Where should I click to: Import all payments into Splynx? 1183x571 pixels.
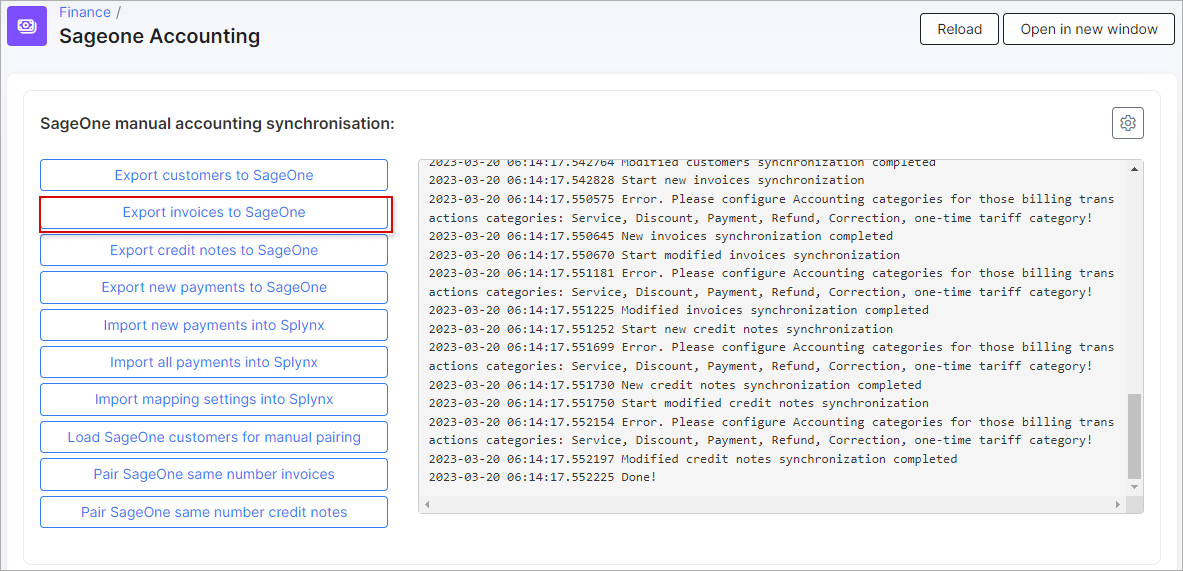point(214,362)
